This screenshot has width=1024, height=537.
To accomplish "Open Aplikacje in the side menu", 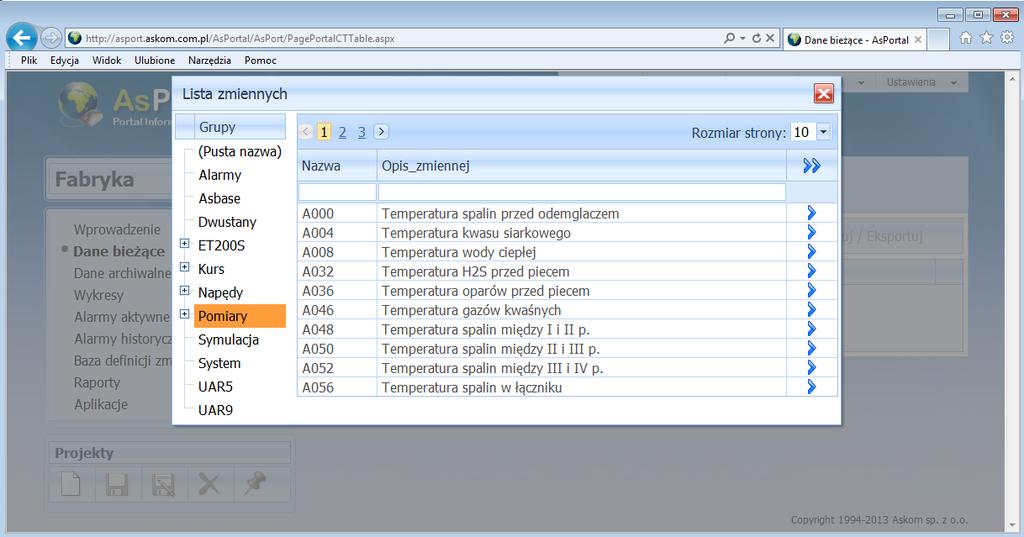I will point(101,404).
